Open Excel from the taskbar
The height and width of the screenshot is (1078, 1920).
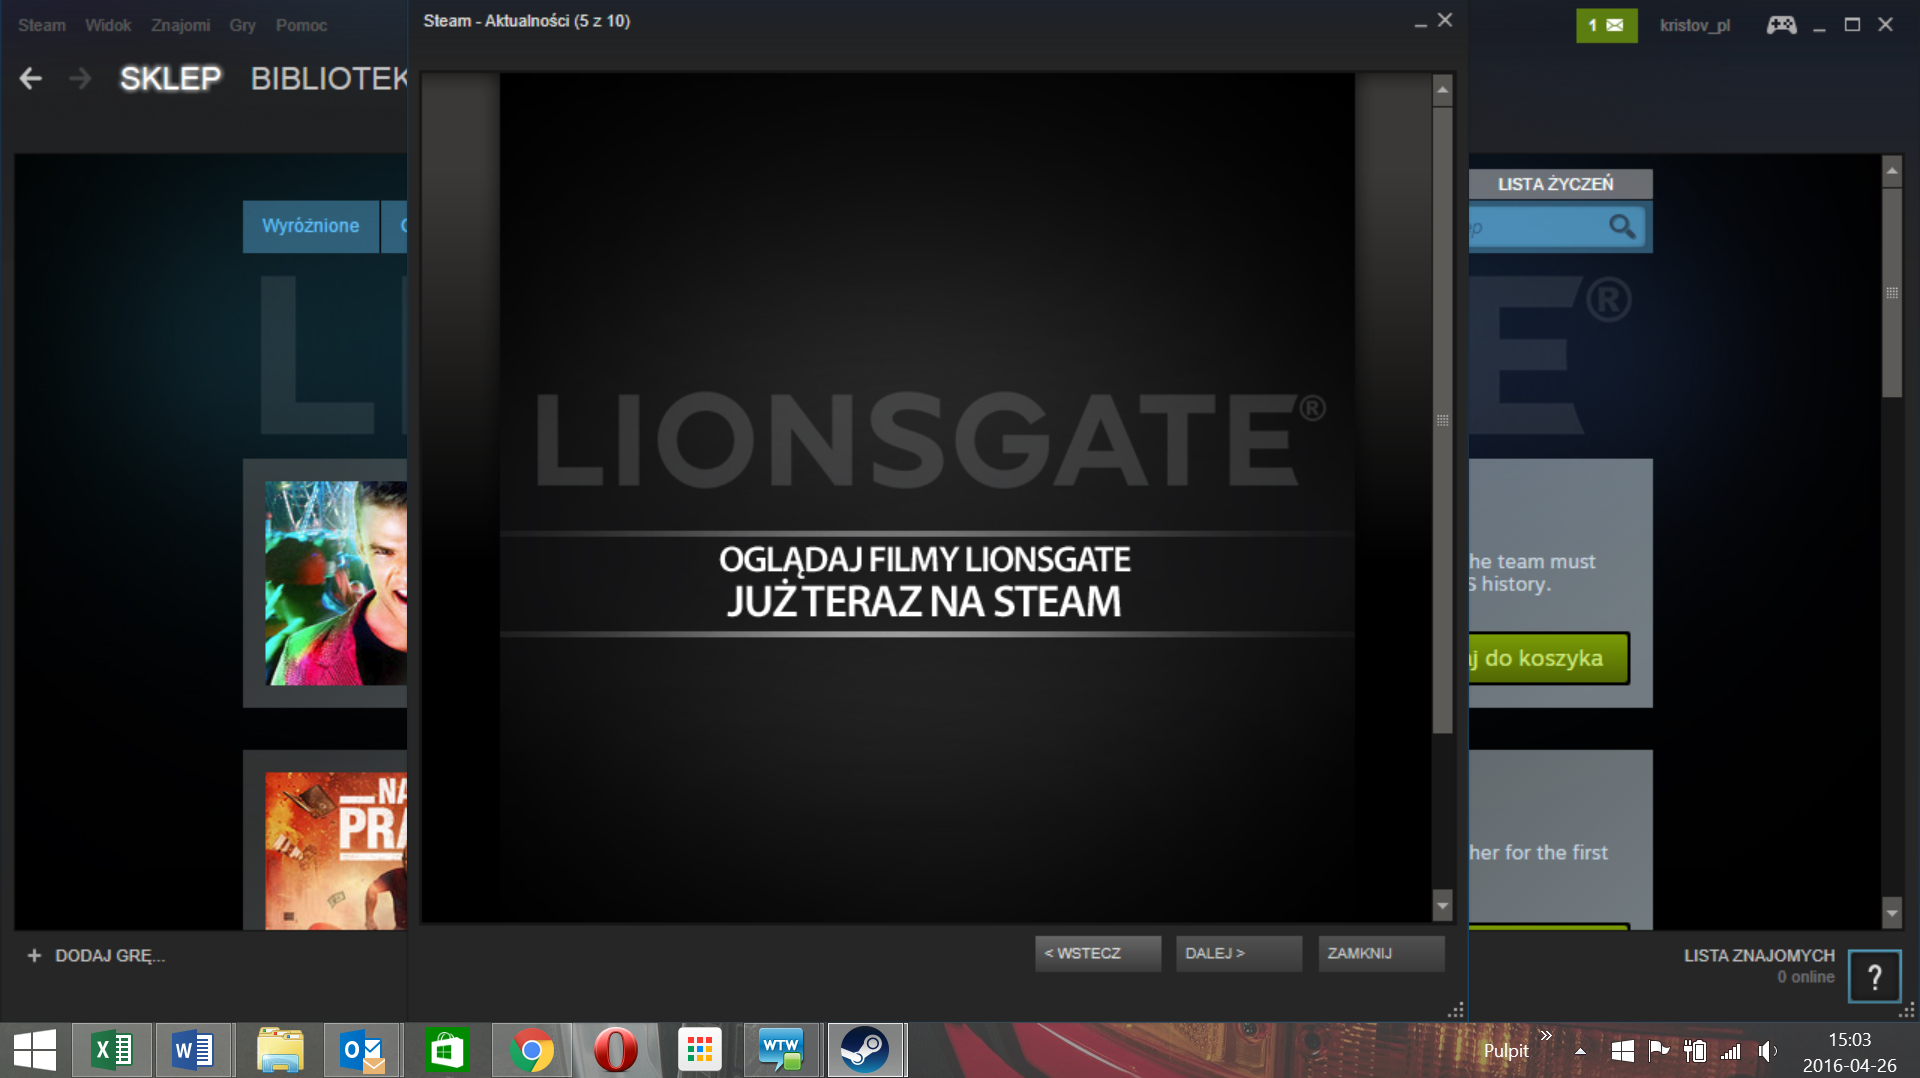(112, 1050)
